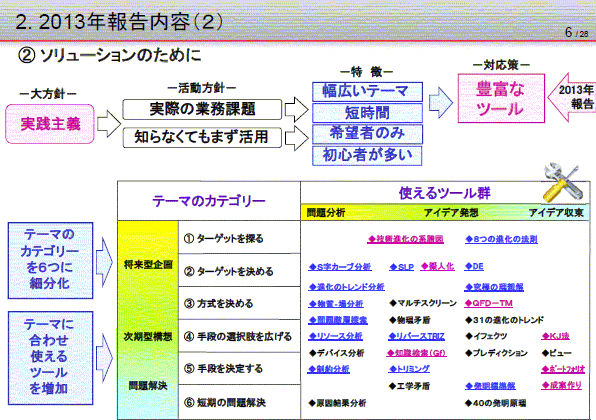The image size is (596, 420).
Task: Follow the リバースTRIZ link
Action: click(416, 336)
